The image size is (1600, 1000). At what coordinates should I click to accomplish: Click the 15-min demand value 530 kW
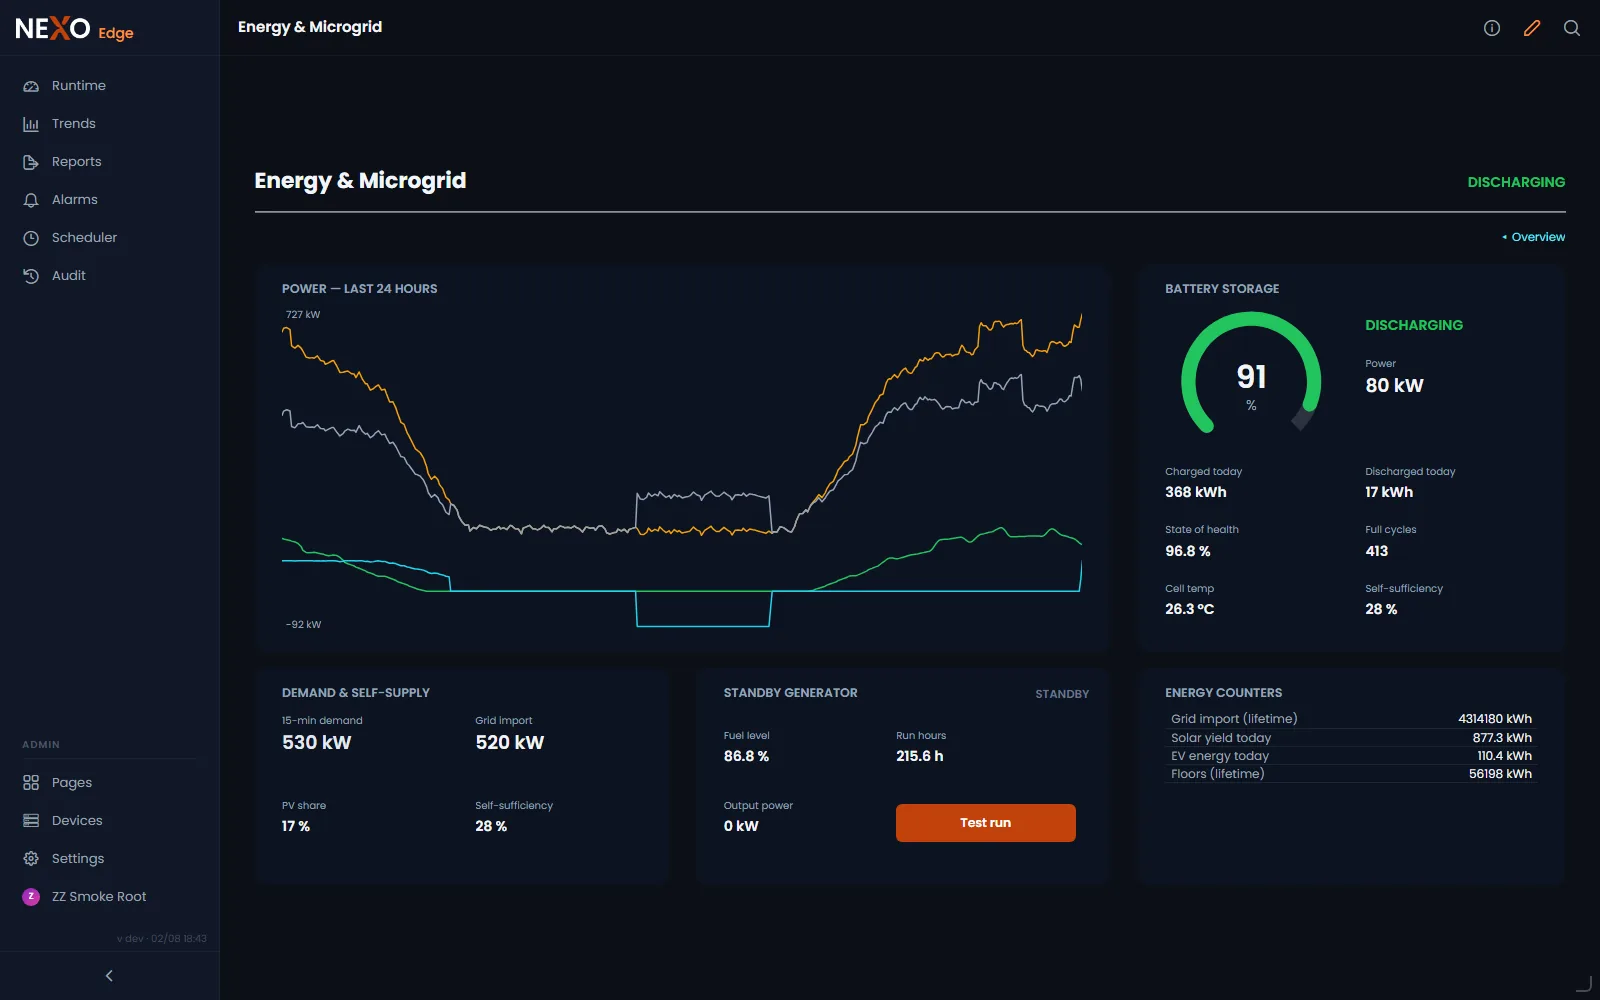pyautogui.click(x=317, y=743)
